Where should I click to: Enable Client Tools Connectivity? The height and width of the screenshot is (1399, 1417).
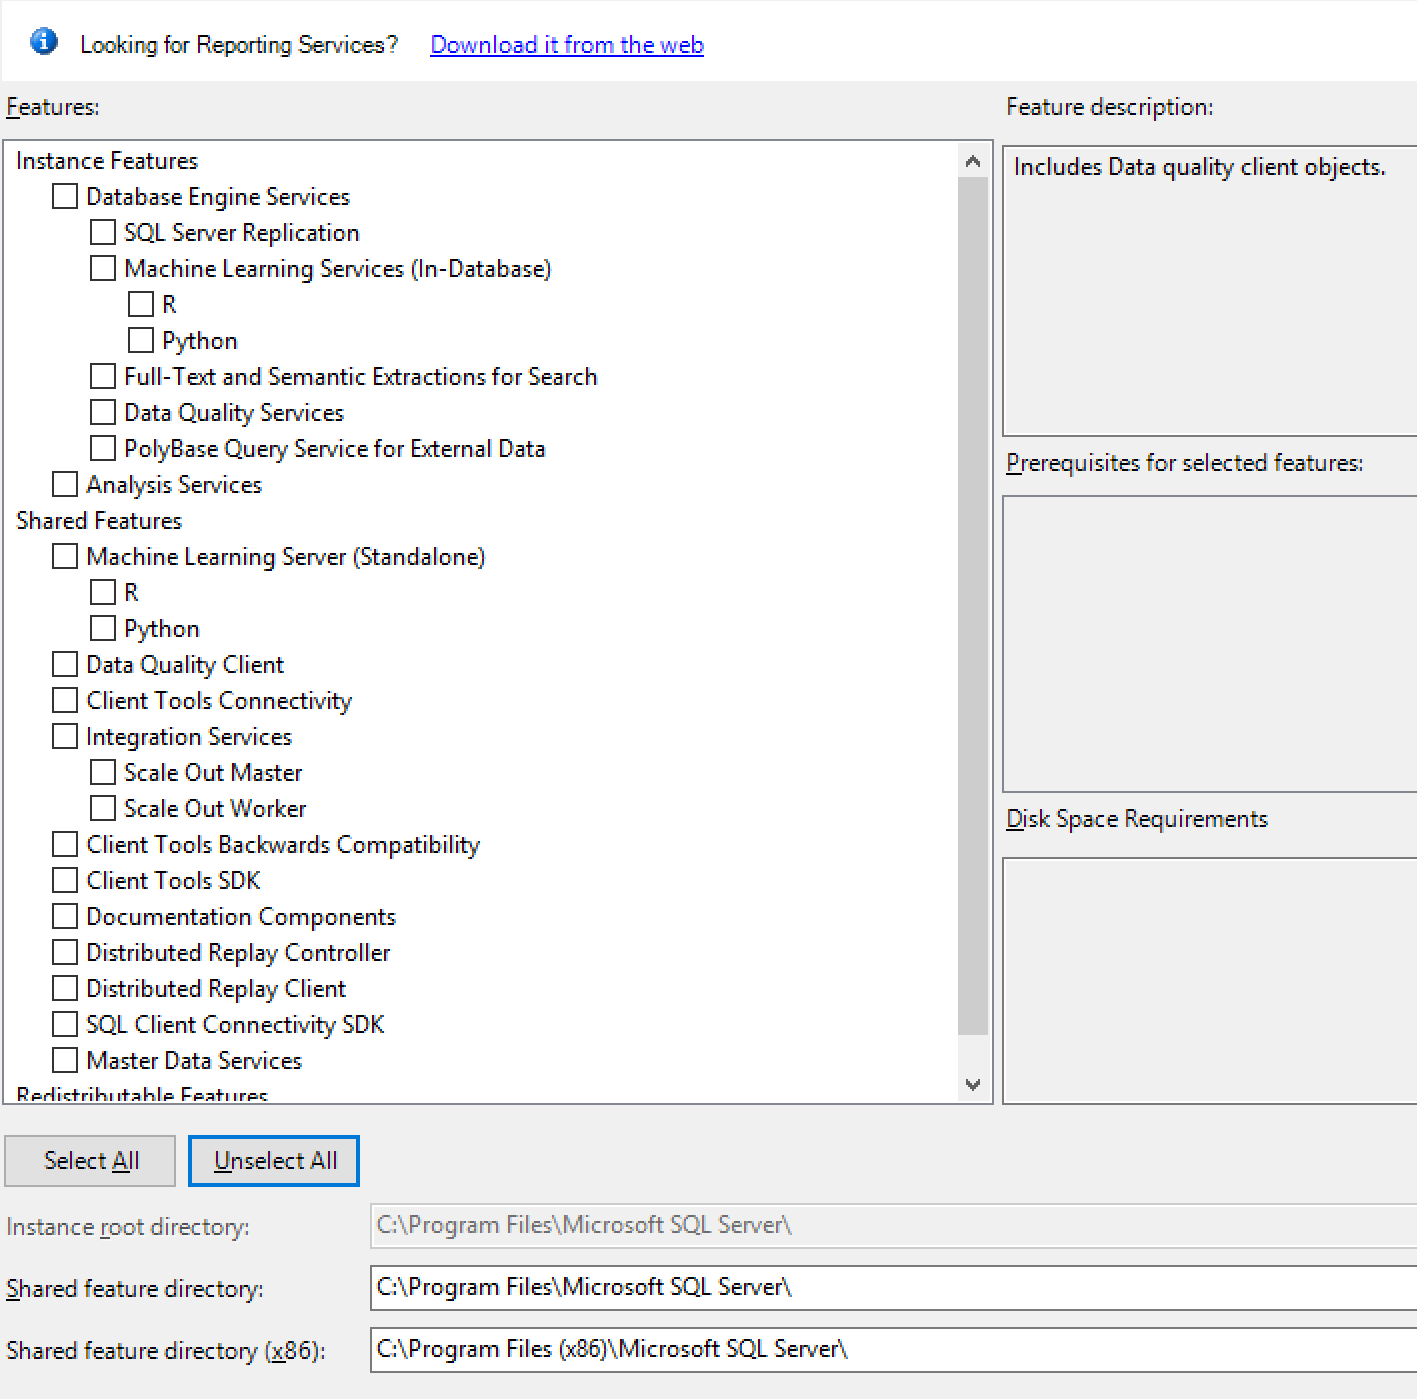coord(65,700)
